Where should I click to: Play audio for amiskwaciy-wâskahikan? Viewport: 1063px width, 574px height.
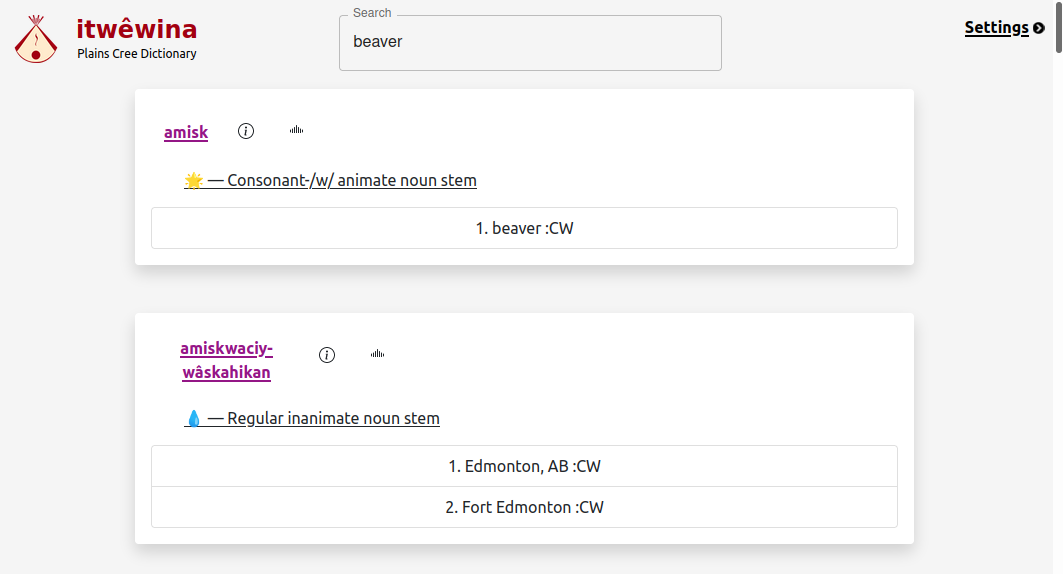tap(377, 354)
